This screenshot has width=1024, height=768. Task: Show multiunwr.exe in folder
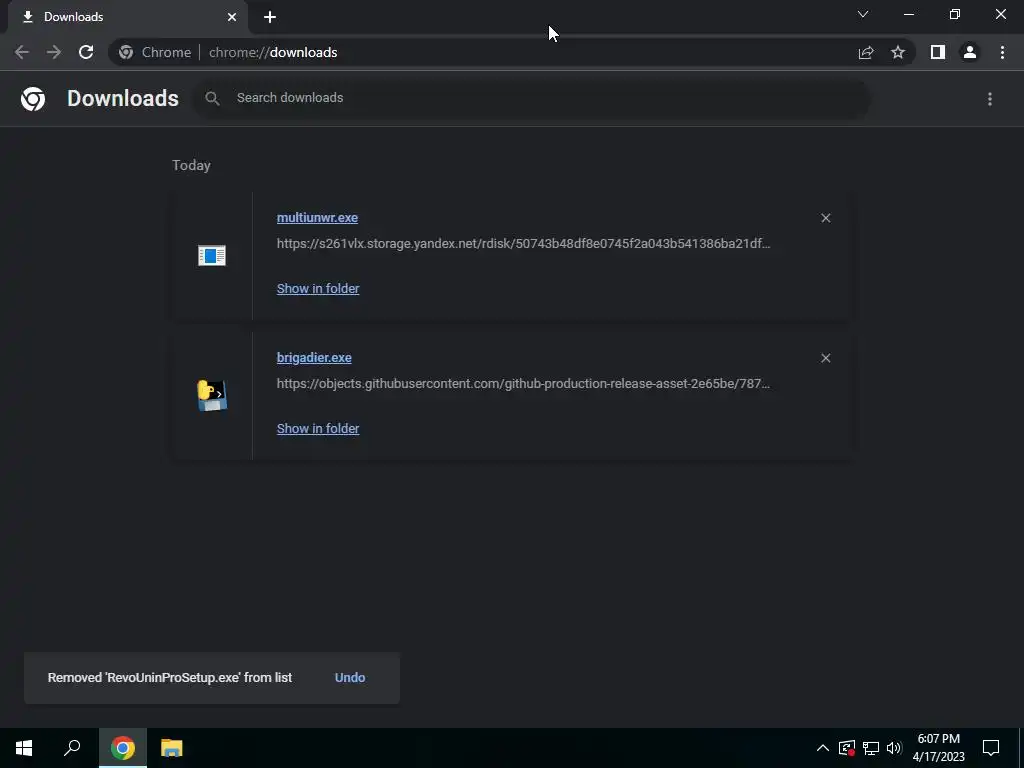point(318,288)
